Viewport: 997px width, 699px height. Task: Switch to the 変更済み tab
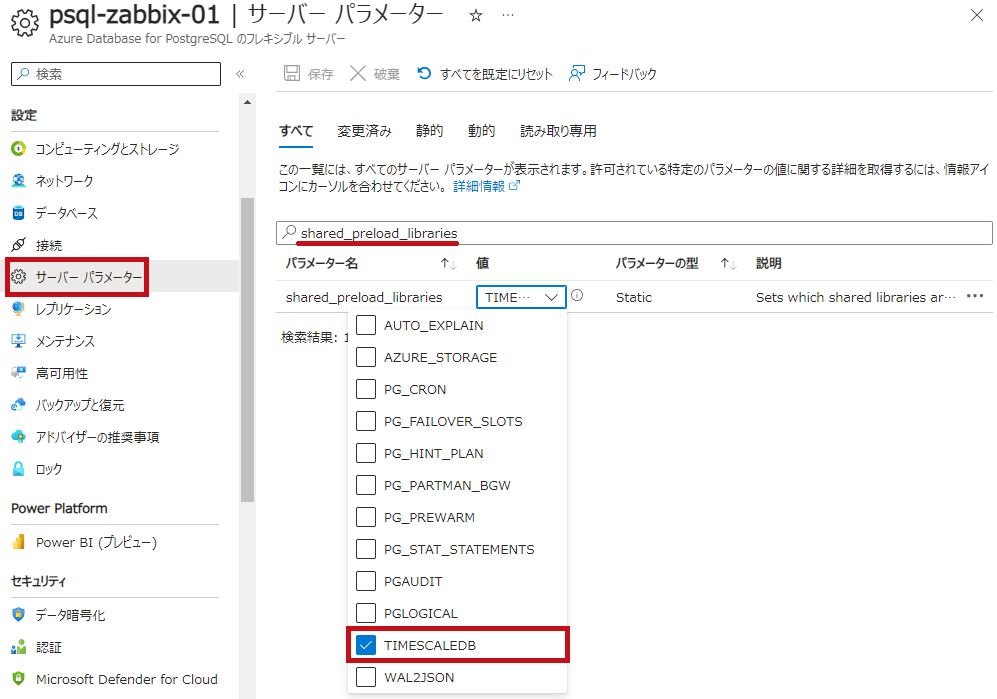(364, 131)
